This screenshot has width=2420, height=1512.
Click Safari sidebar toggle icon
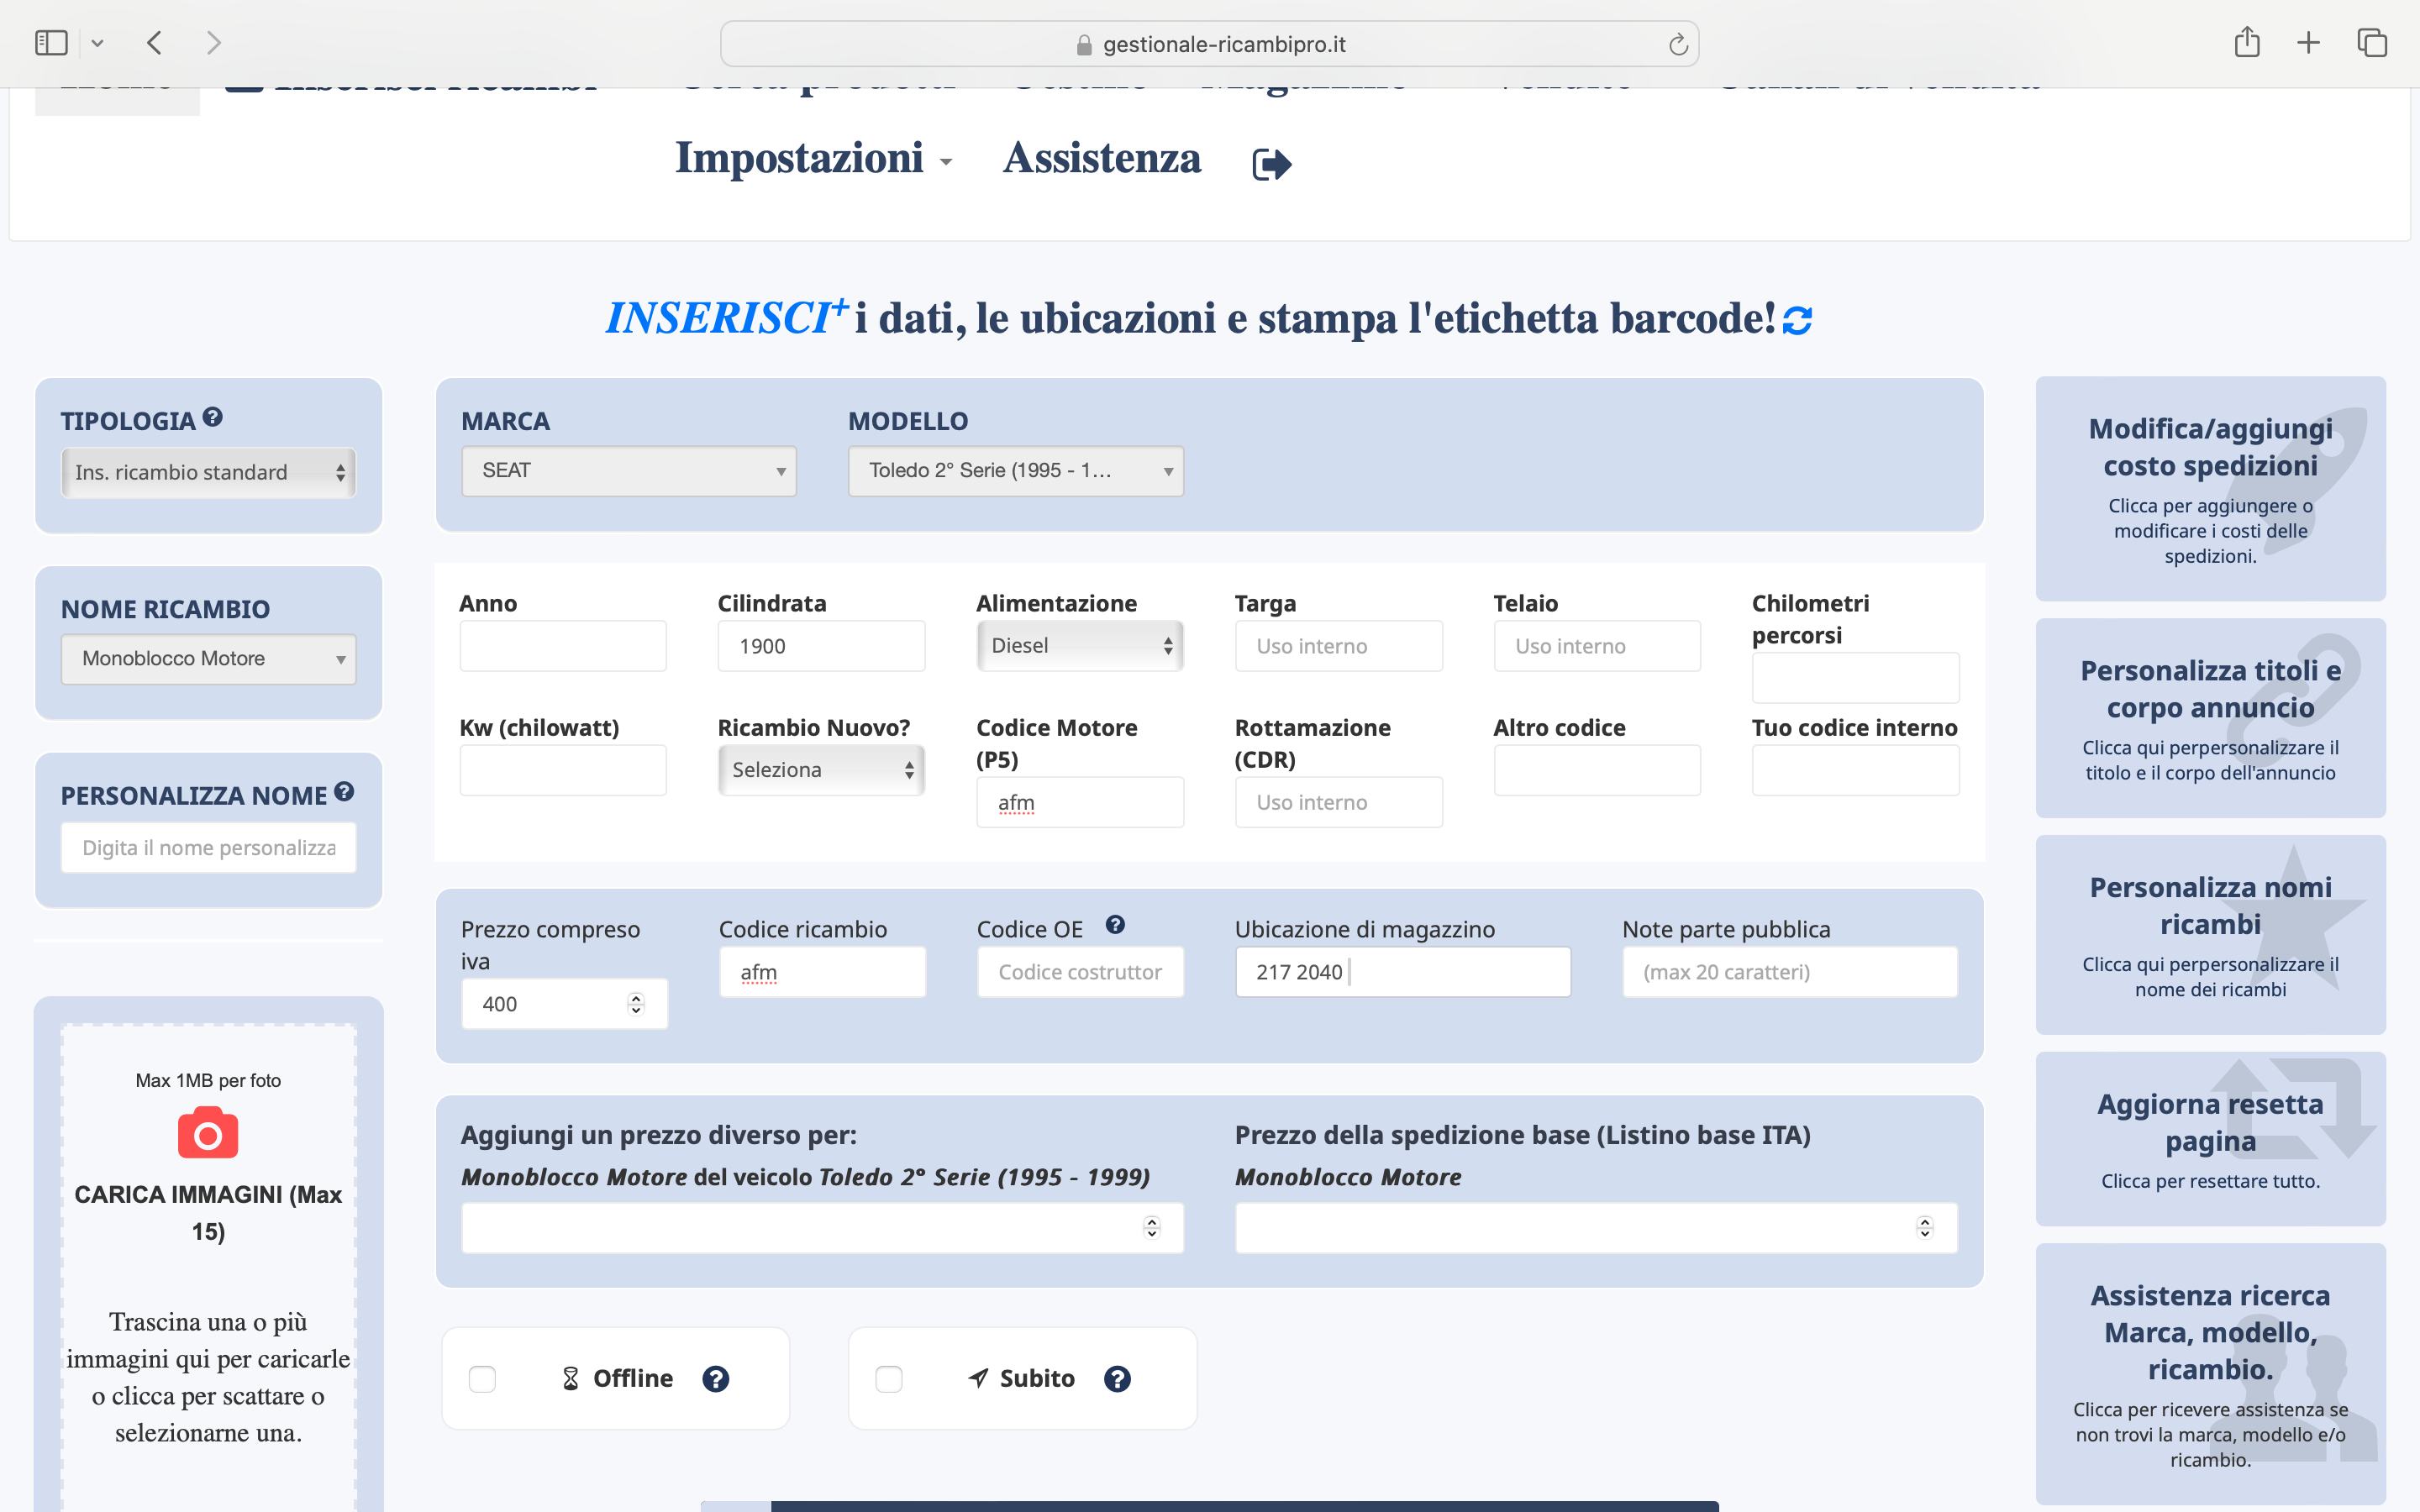(51, 43)
